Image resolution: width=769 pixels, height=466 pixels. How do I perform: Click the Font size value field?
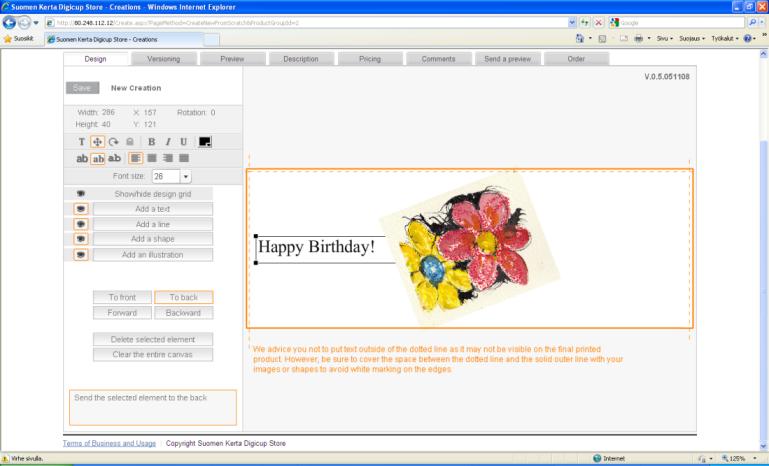coord(166,176)
